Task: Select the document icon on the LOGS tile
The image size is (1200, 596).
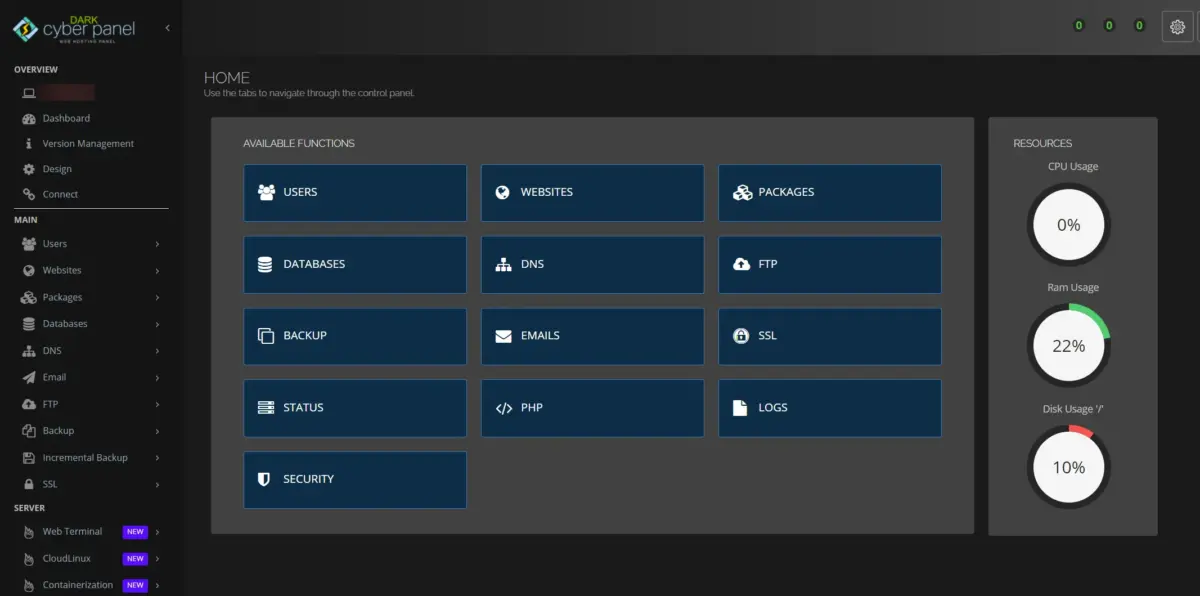Action: tap(741, 407)
